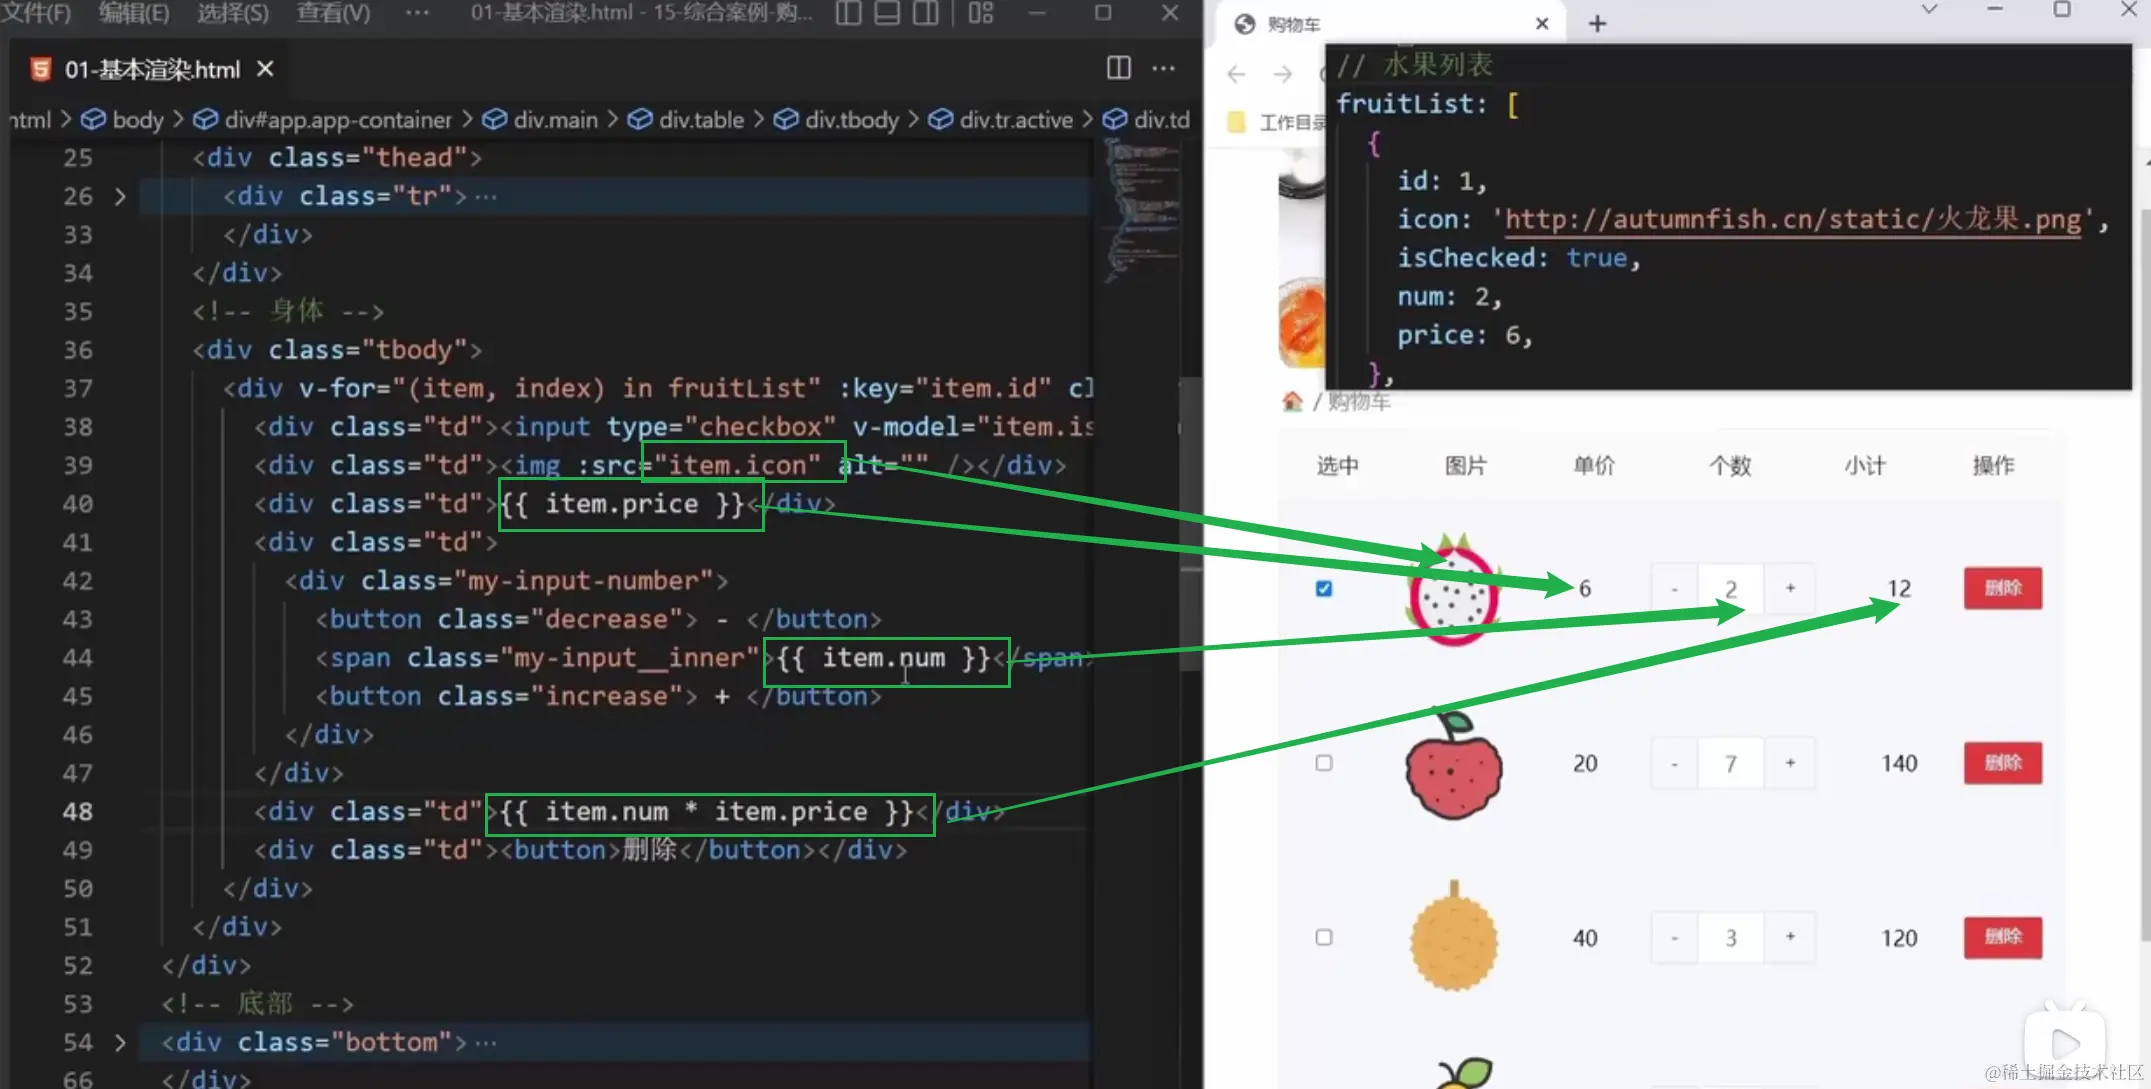Expand folded bottom div at line 54
The width and height of the screenshot is (2151, 1089).
pos(120,1042)
